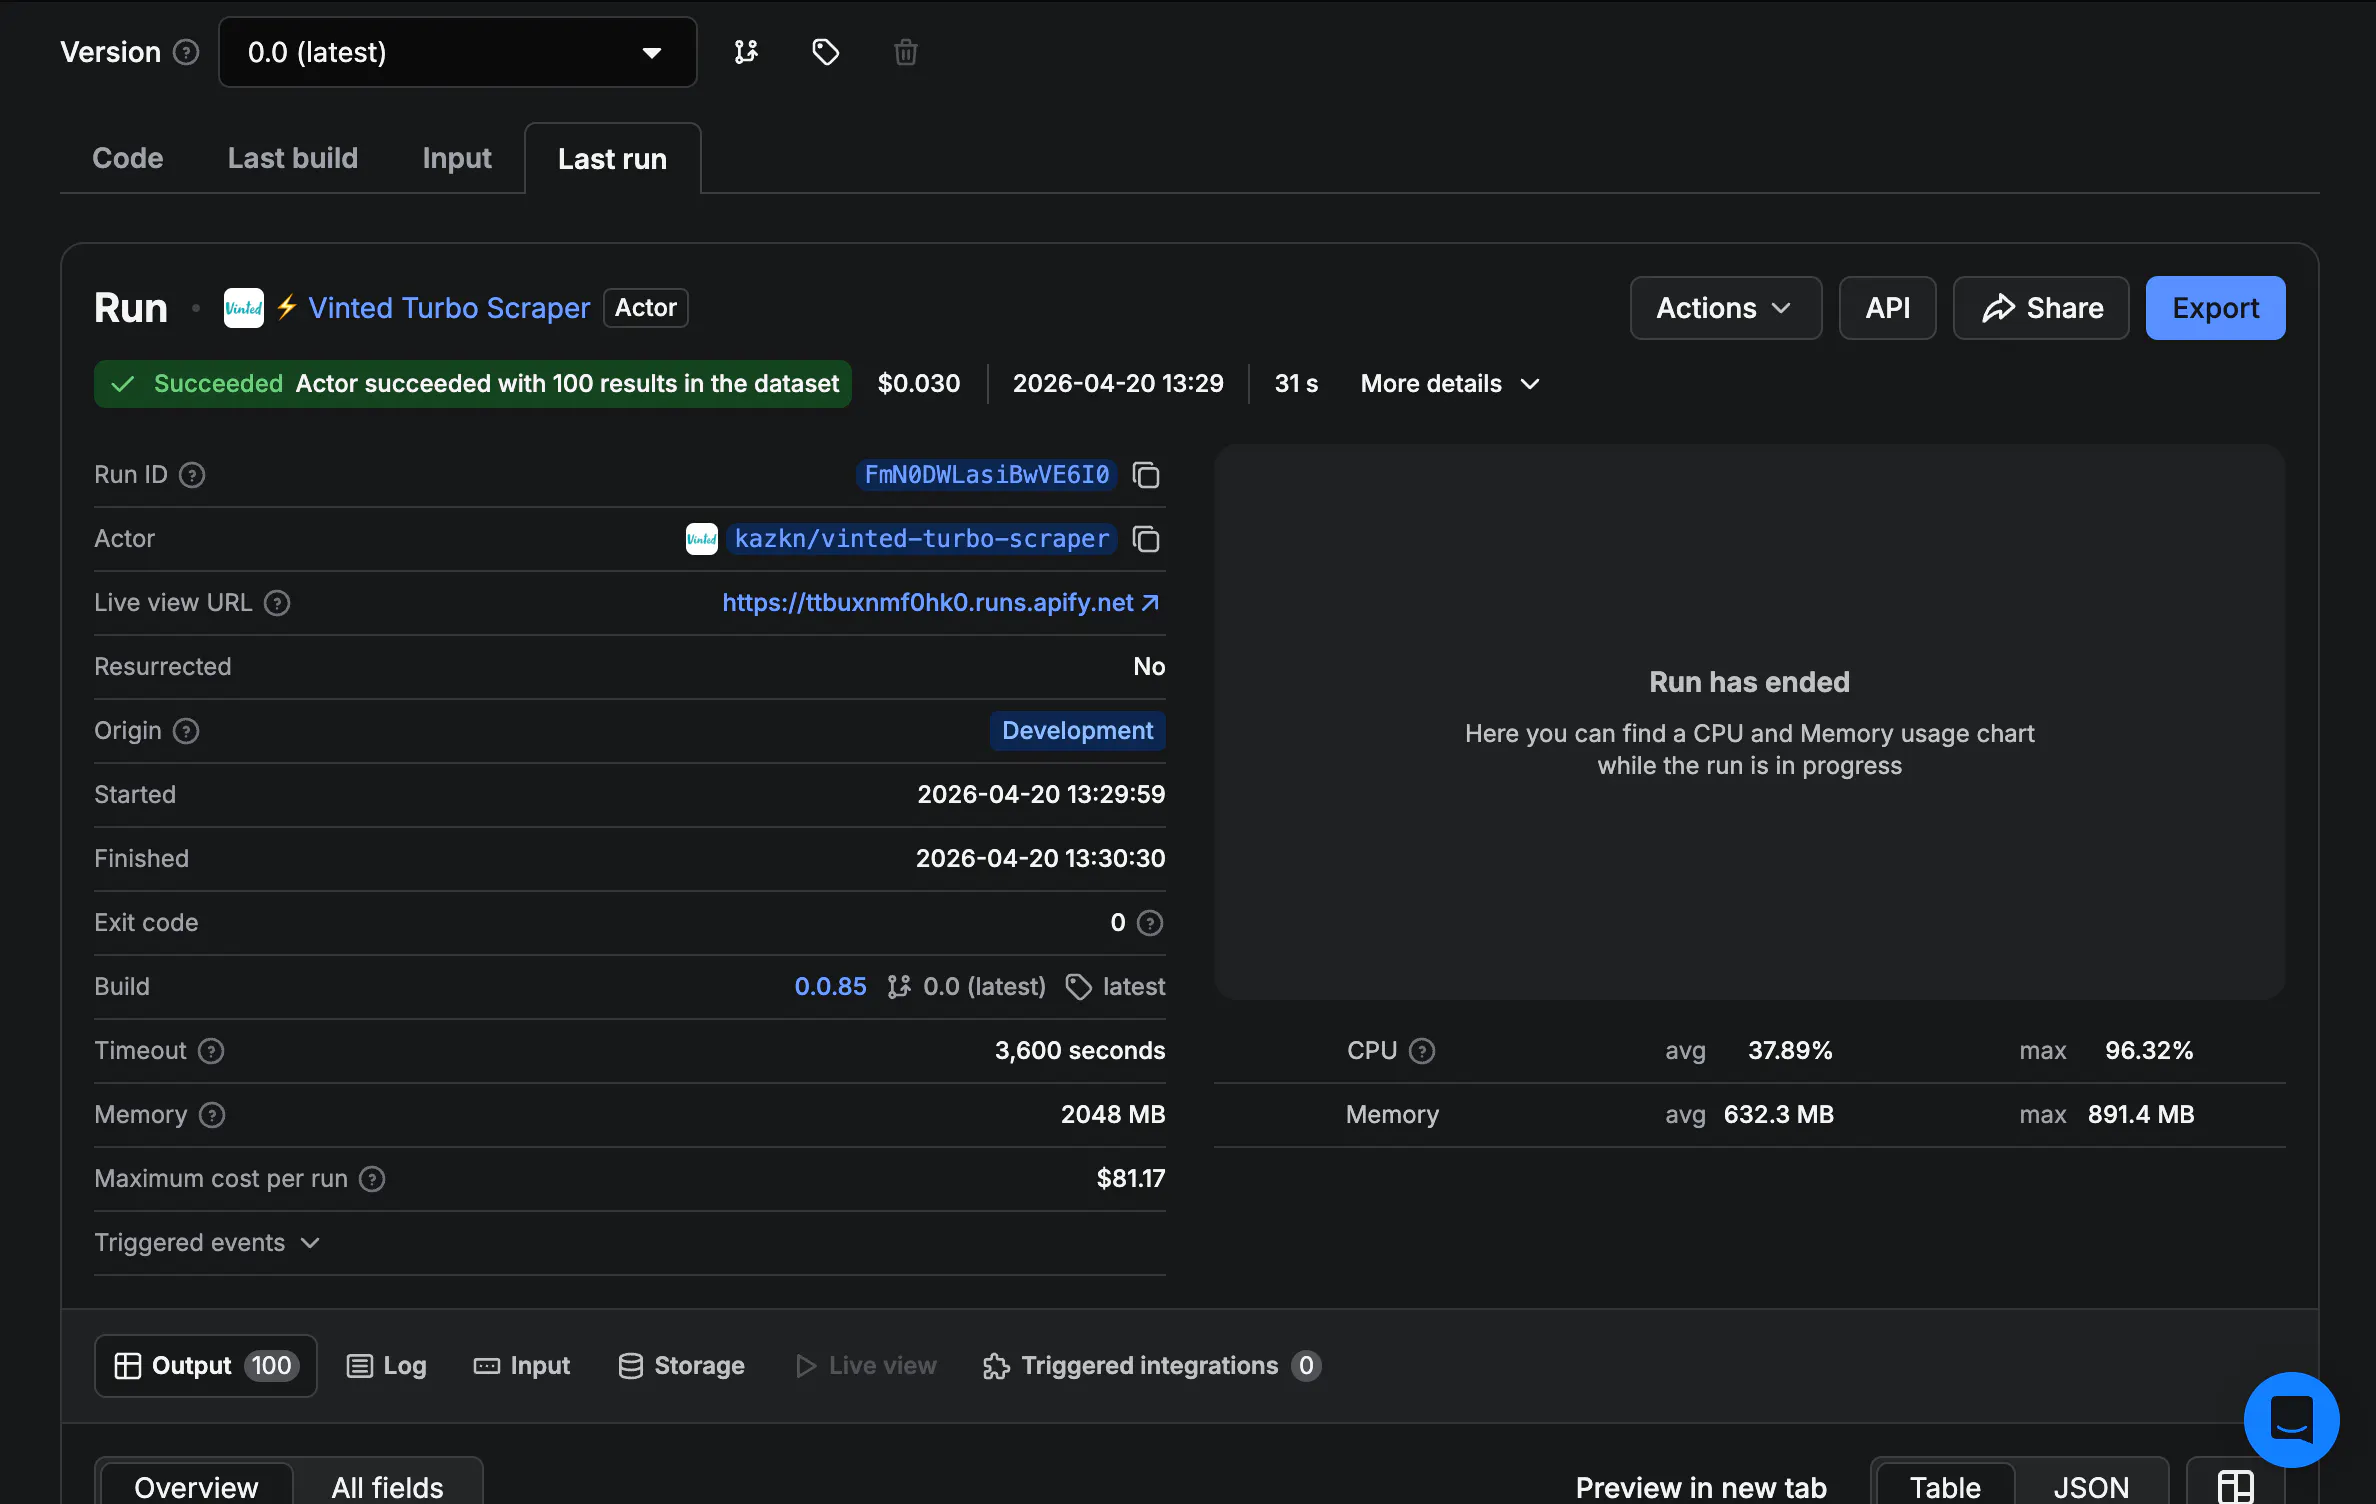The image size is (2376, 1504).
Task: Click the delete version trash icon
Action: (906, 52)
